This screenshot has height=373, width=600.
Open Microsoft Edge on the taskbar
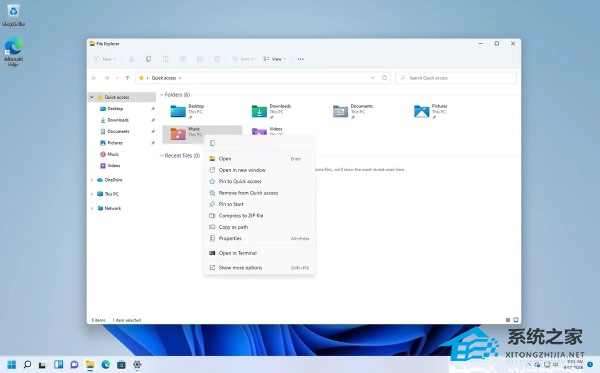(106, 365)
